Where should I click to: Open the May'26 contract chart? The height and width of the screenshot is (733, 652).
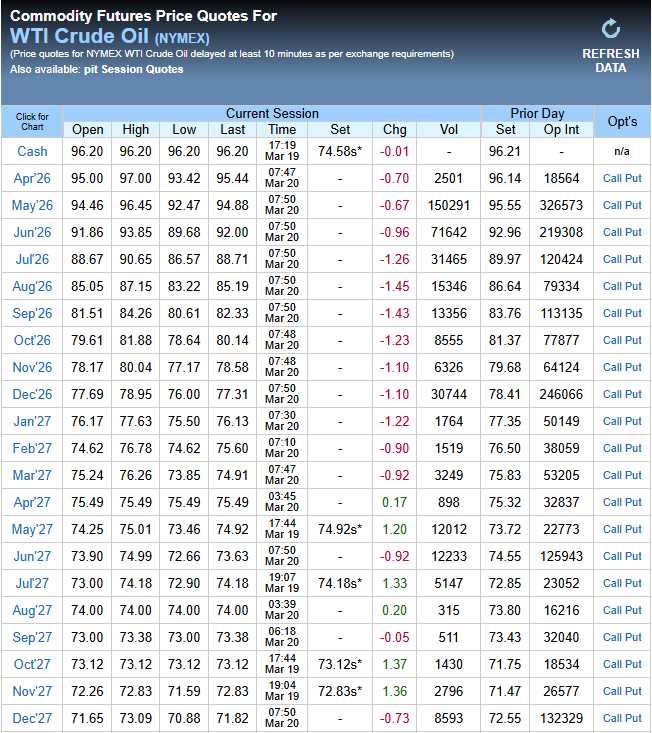[x=32, y=205]
